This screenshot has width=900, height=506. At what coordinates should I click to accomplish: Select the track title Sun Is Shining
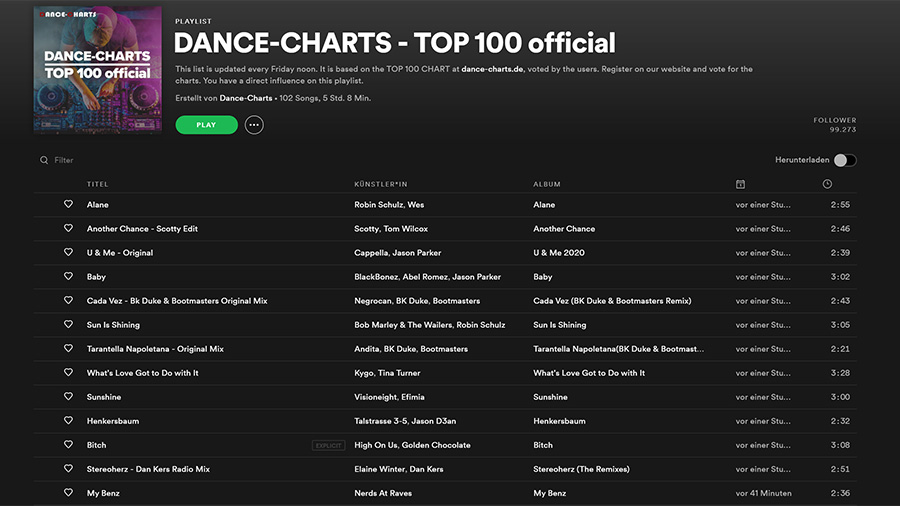(113, 325)
